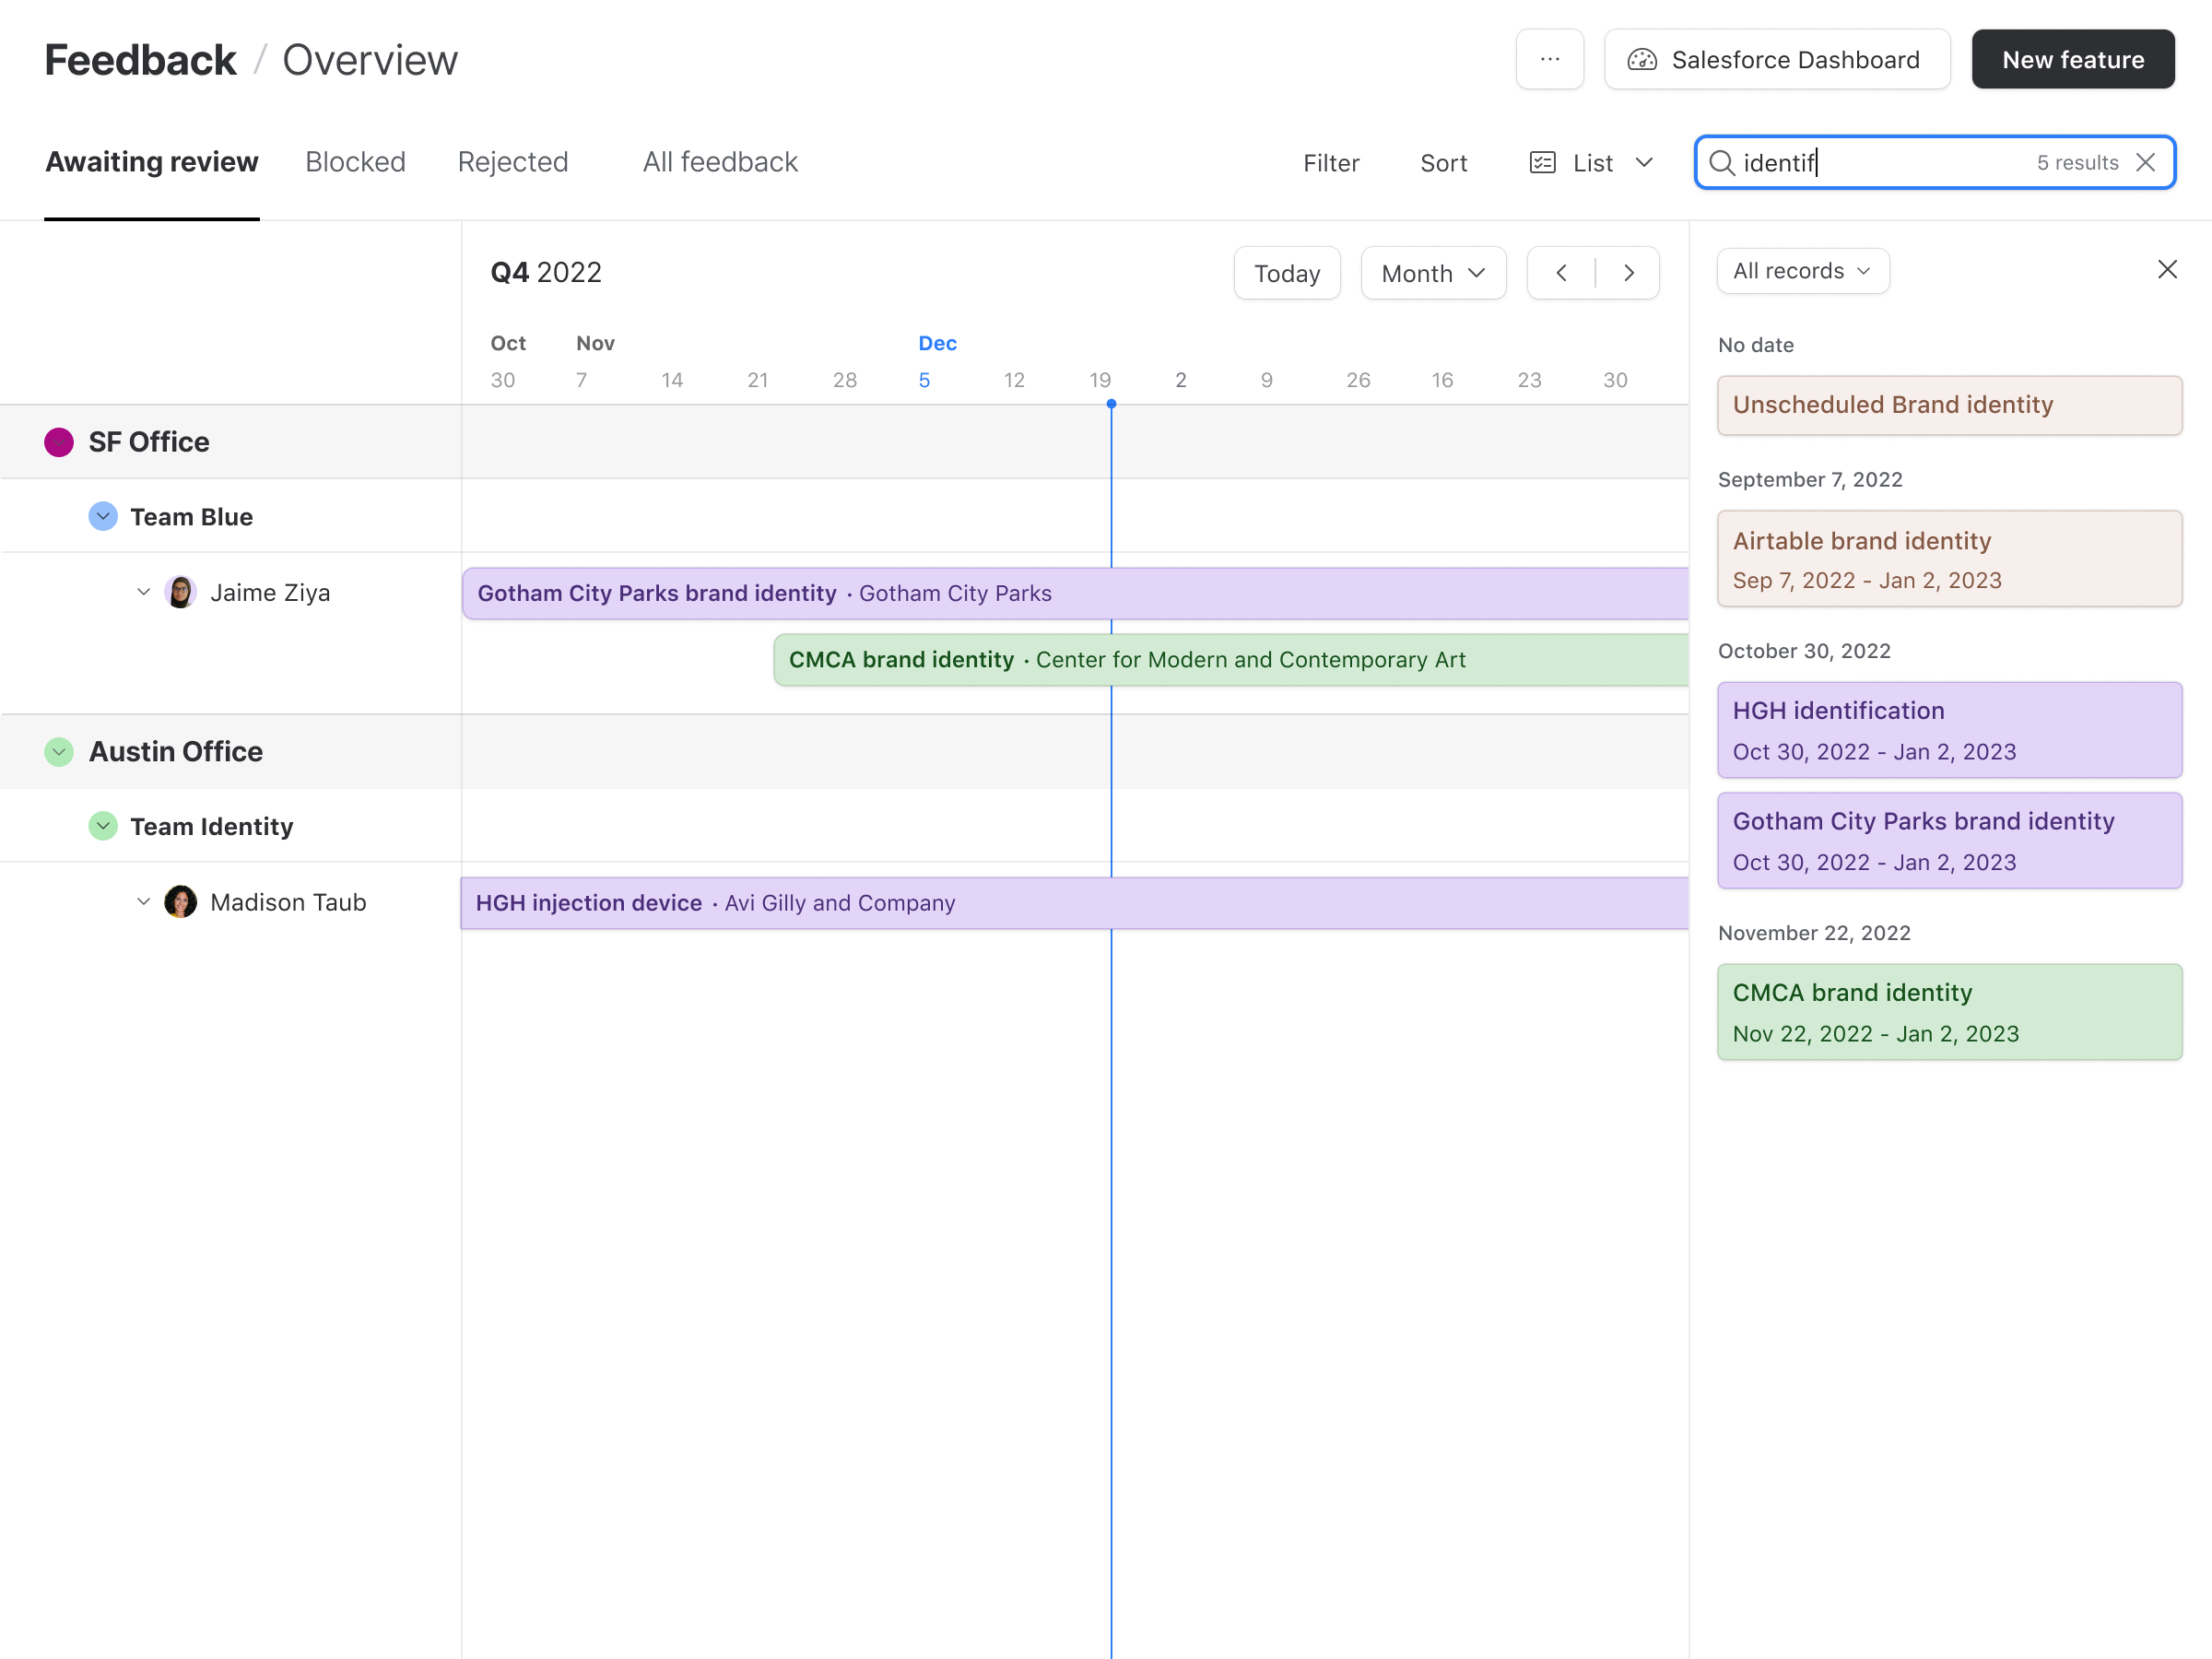Click the search magnifier icon

[1721, 162]
